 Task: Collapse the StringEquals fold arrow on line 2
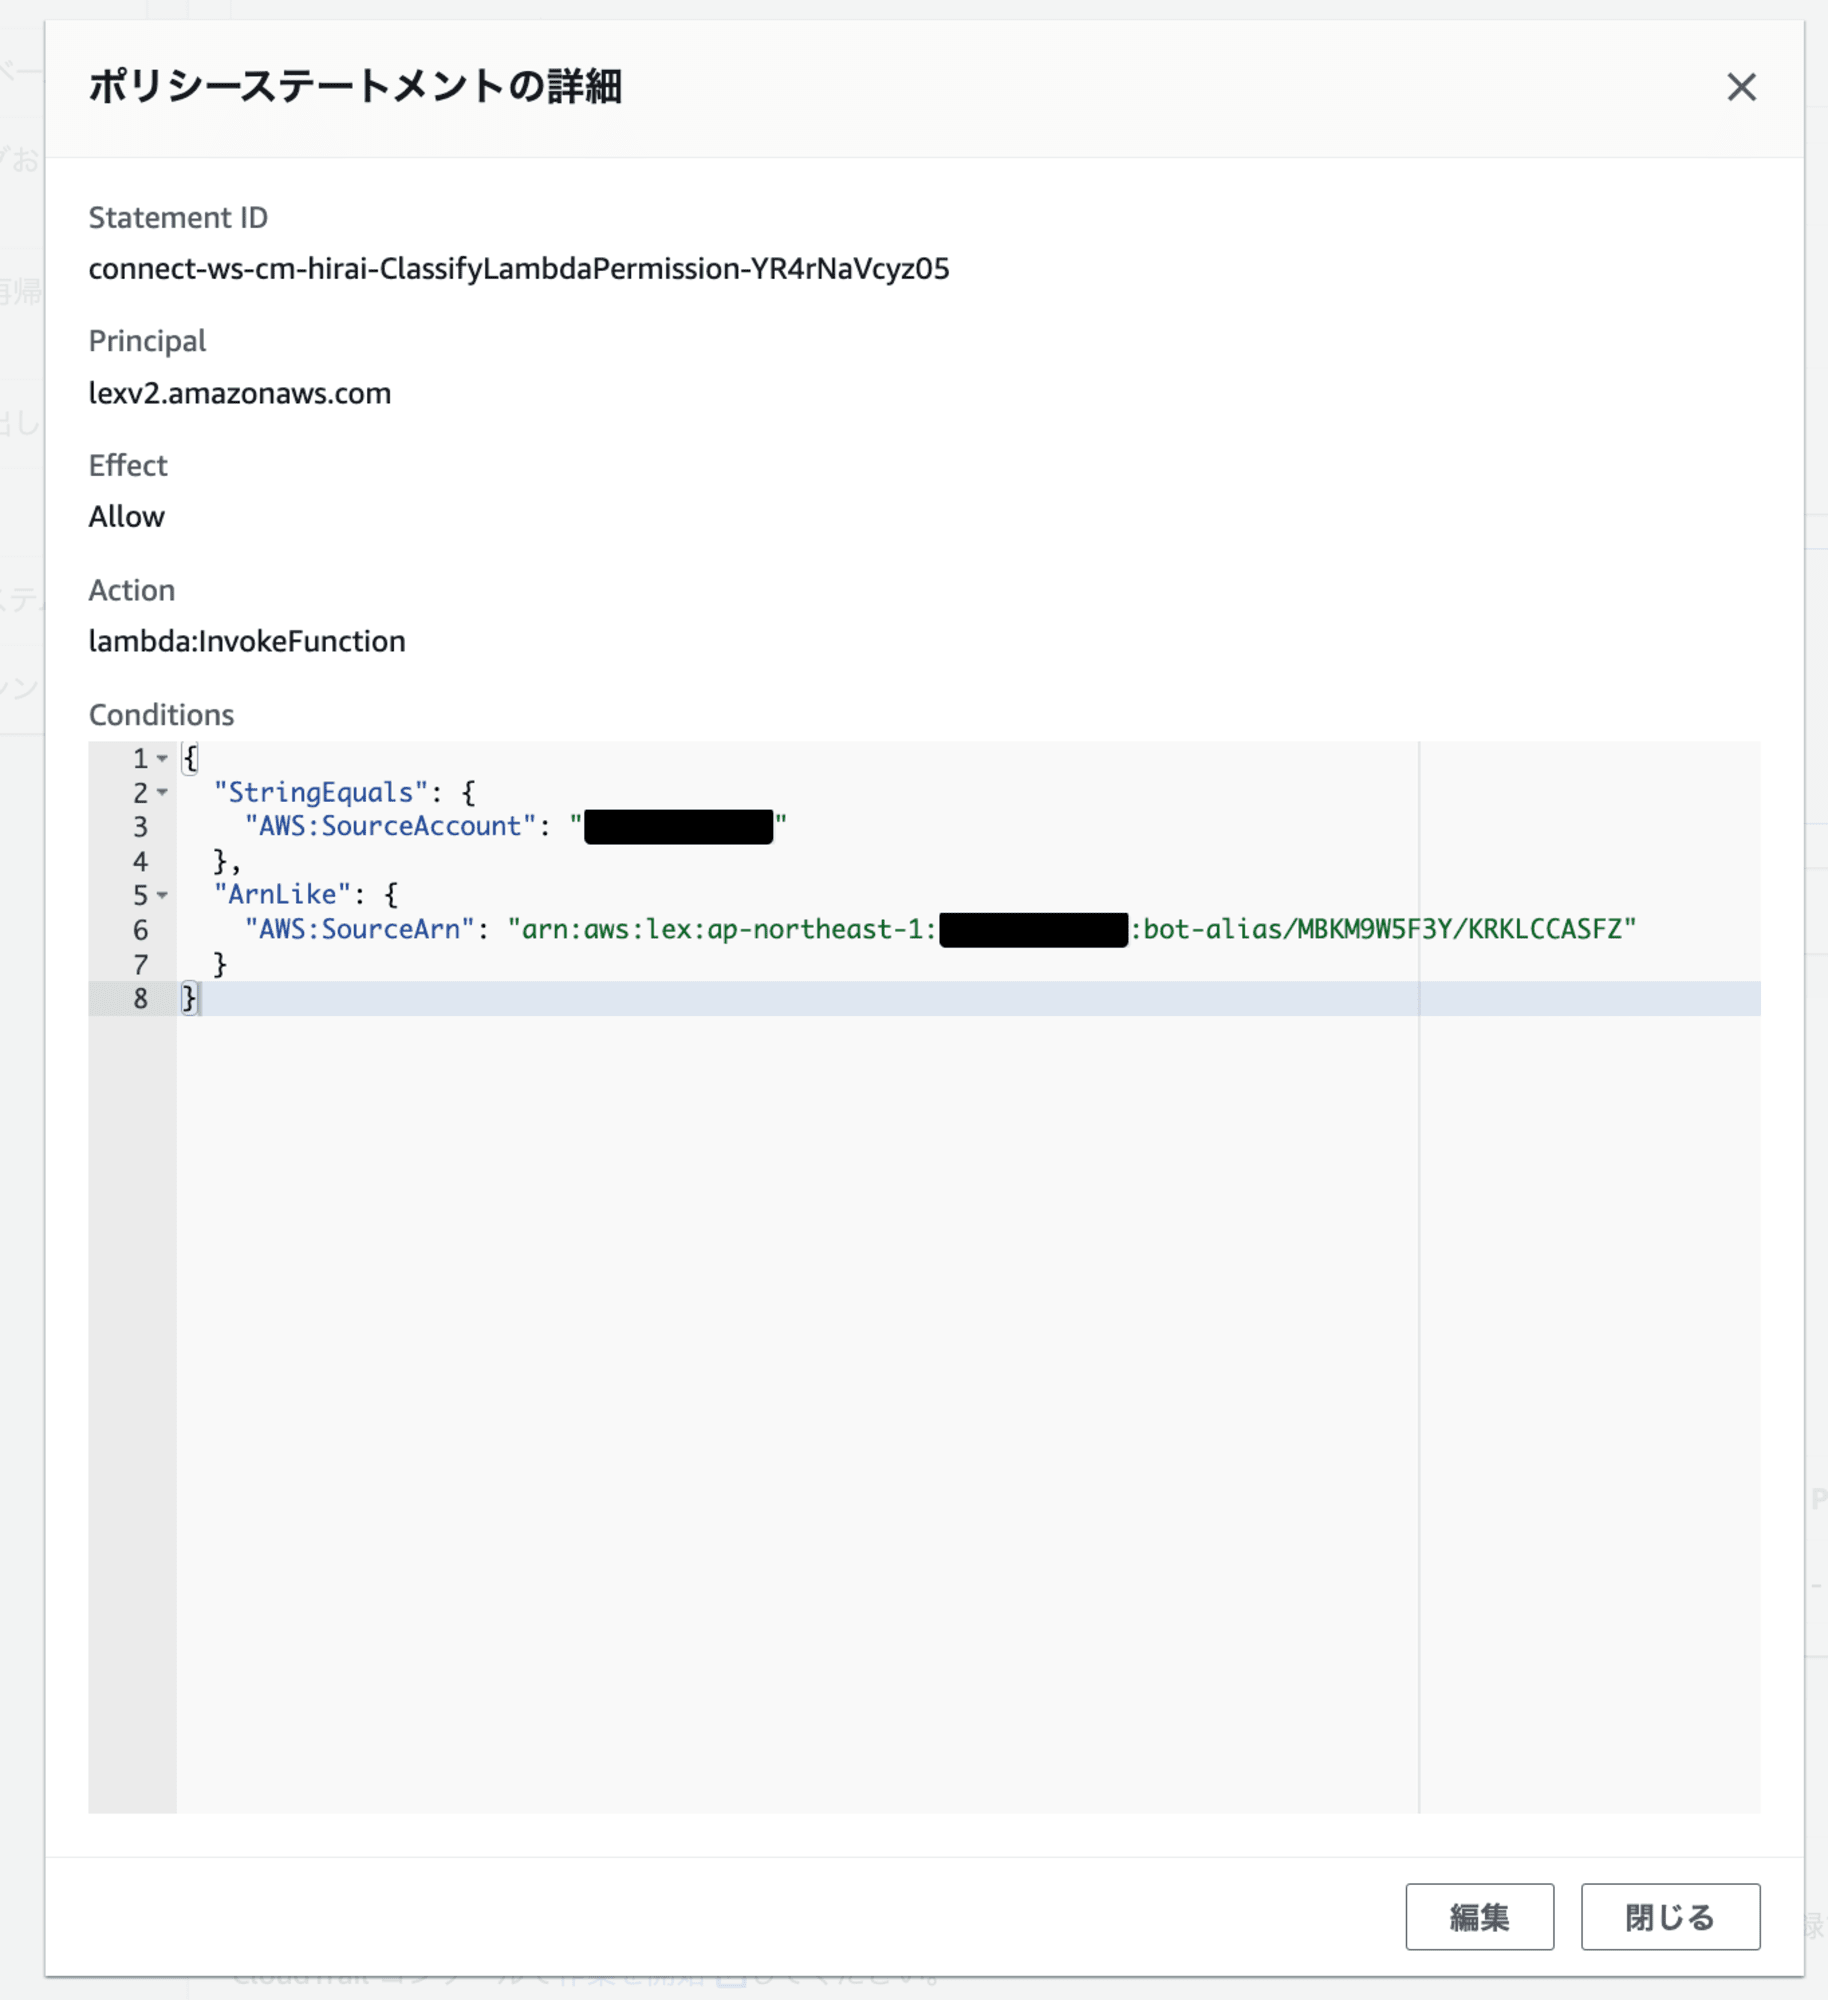point(162,793)
